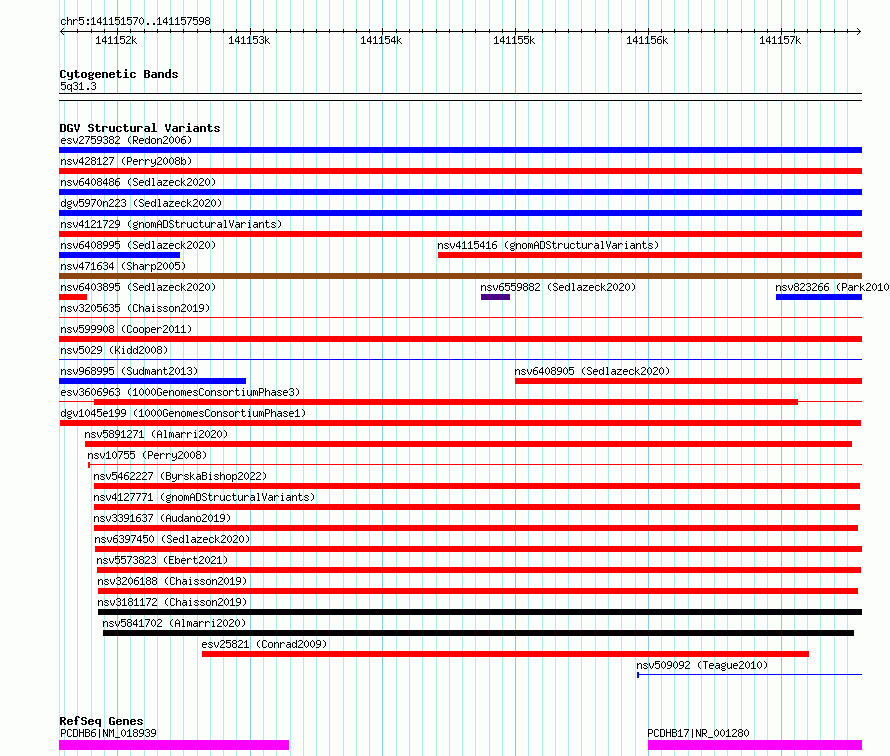890x756 pixels.
Task: Select the nsv823266 (Park2010) blue bar
Action: [818, 297]
